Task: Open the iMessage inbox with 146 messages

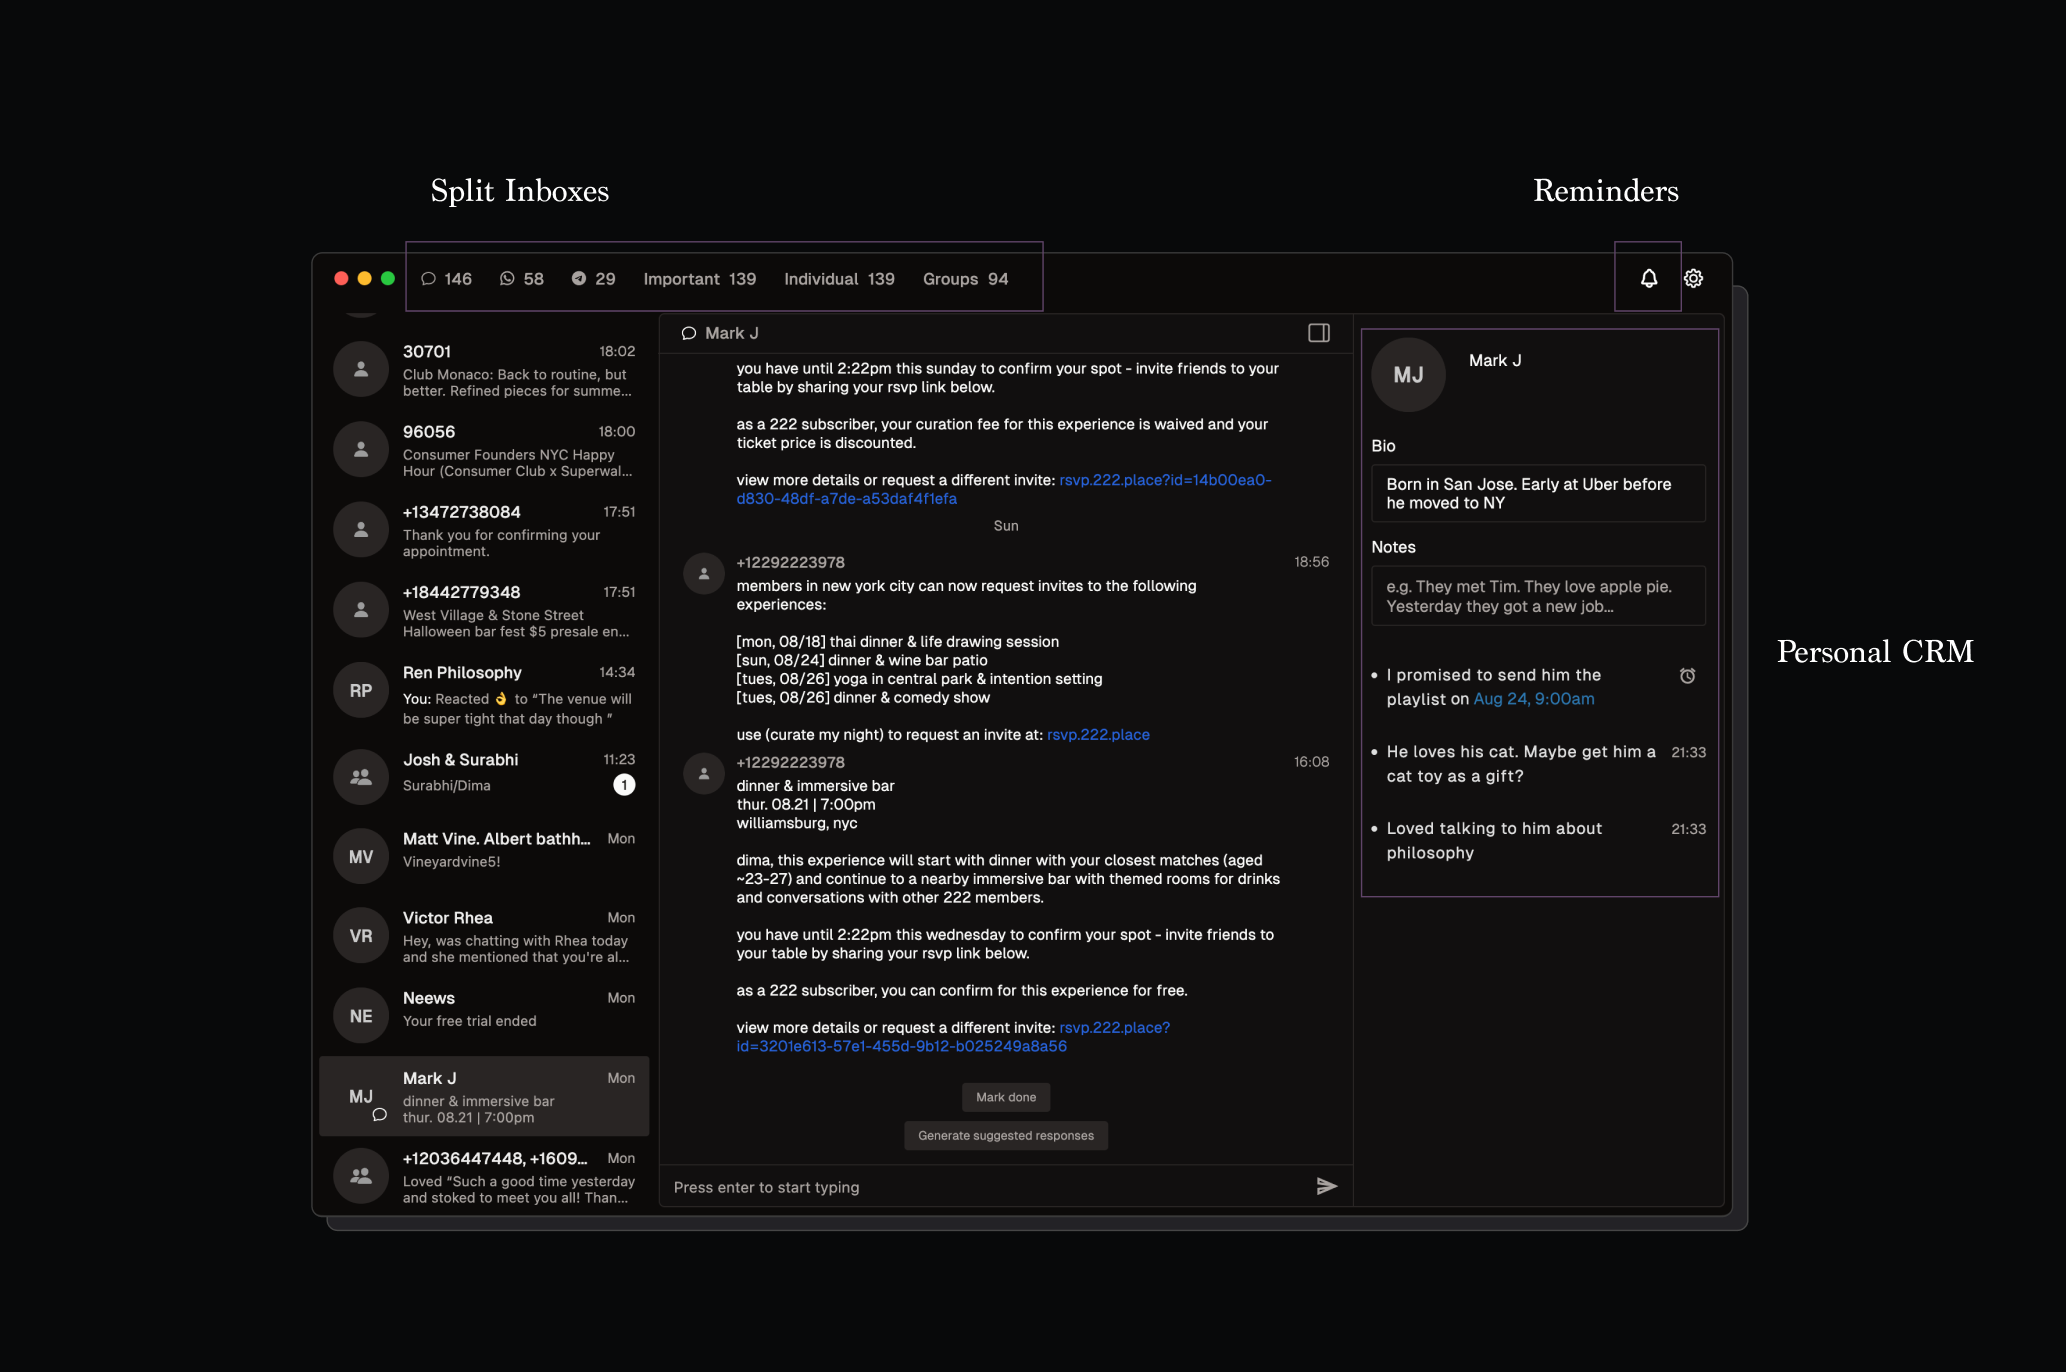Action: (446, 279)
